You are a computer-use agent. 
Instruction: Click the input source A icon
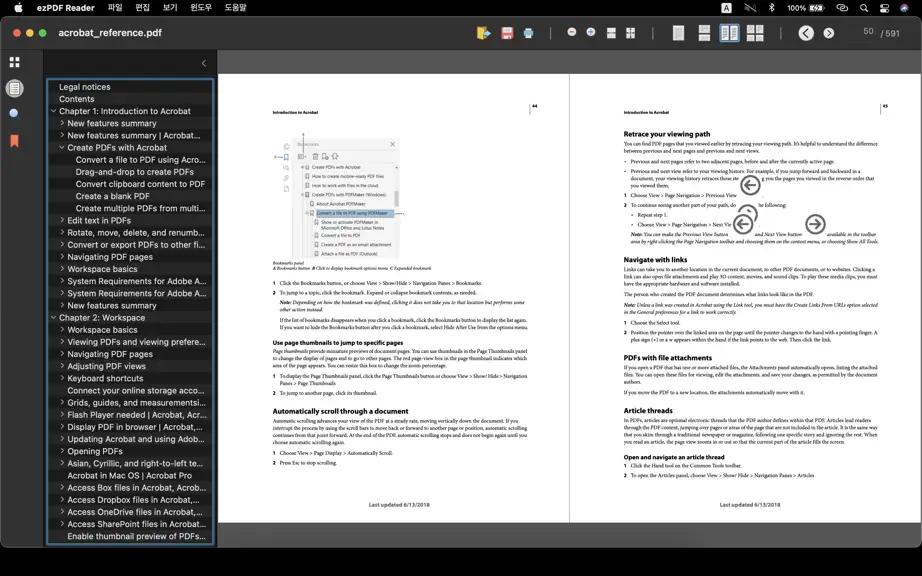727,8
